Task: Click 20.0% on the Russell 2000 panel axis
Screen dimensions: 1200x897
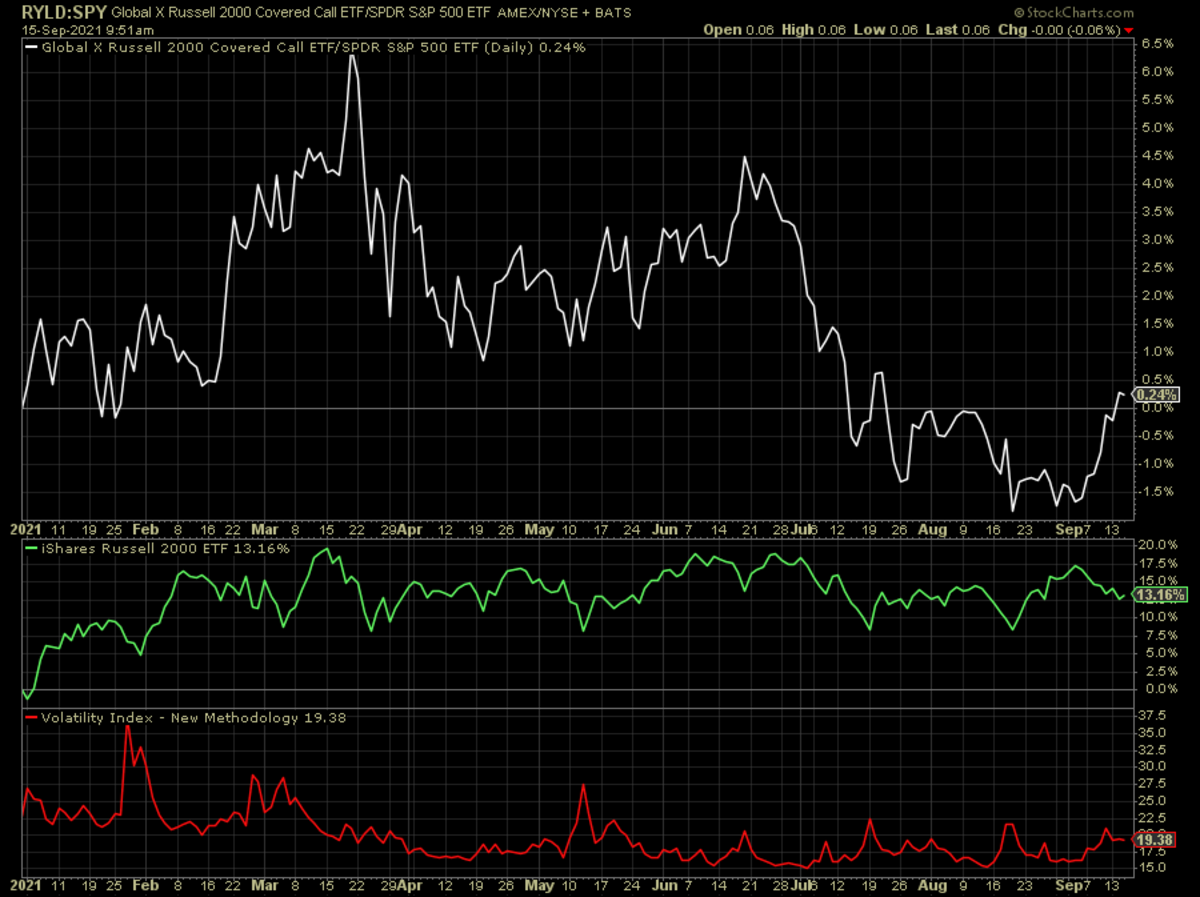Action: (x=1159, y=545)
